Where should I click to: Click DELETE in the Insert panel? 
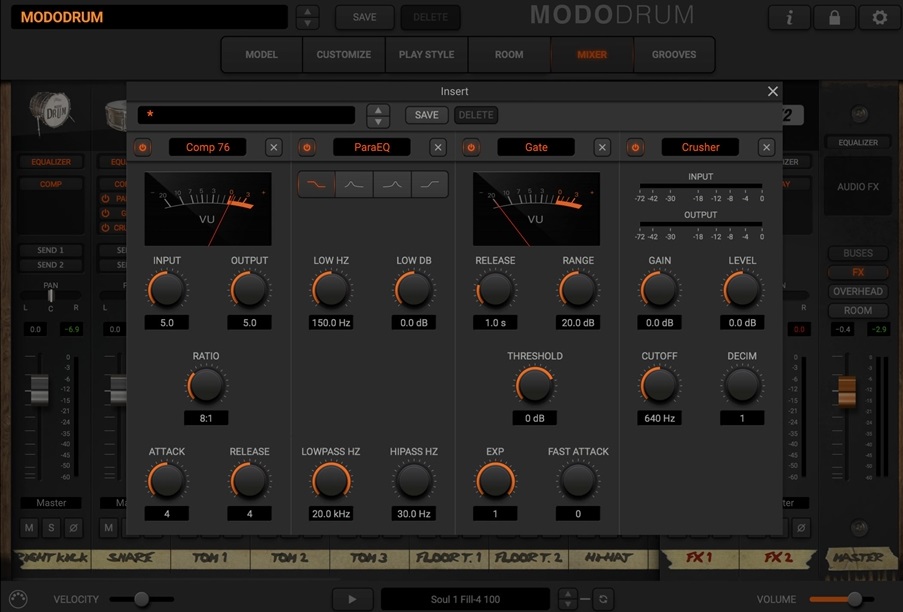click(x=476, y=115)
